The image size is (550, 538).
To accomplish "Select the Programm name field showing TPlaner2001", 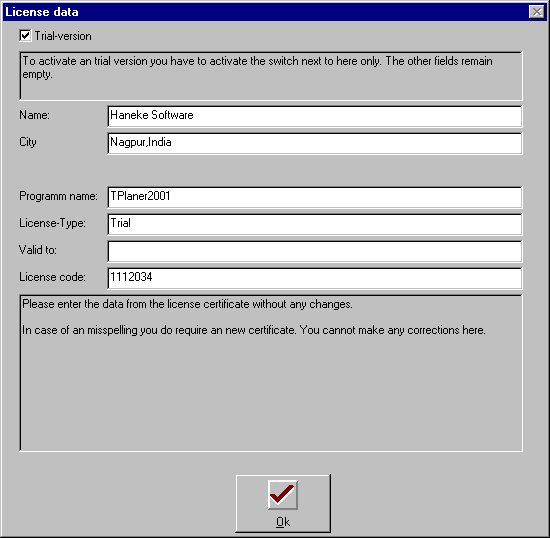I will click(315, 197).
